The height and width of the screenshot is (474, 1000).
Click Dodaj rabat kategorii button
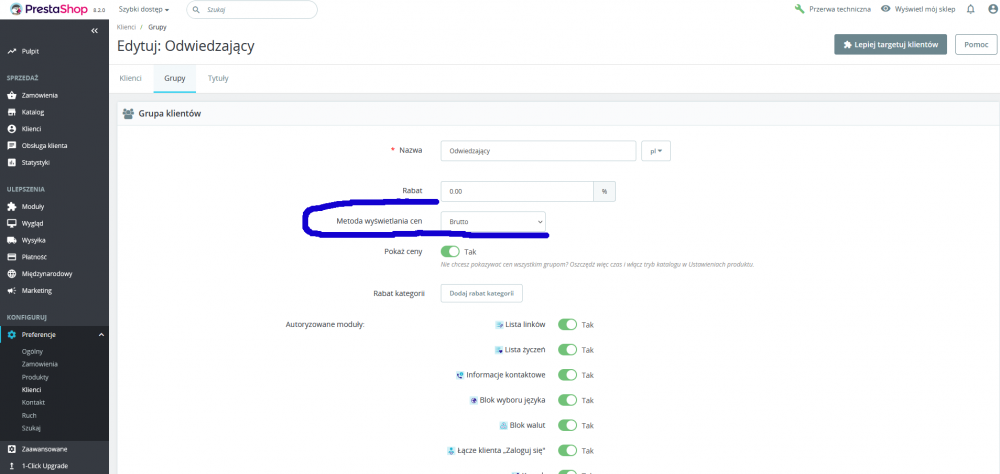[x=482, y=293]
